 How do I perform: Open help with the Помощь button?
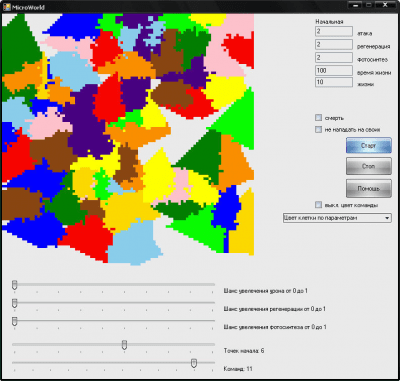(x=369, y=188)
